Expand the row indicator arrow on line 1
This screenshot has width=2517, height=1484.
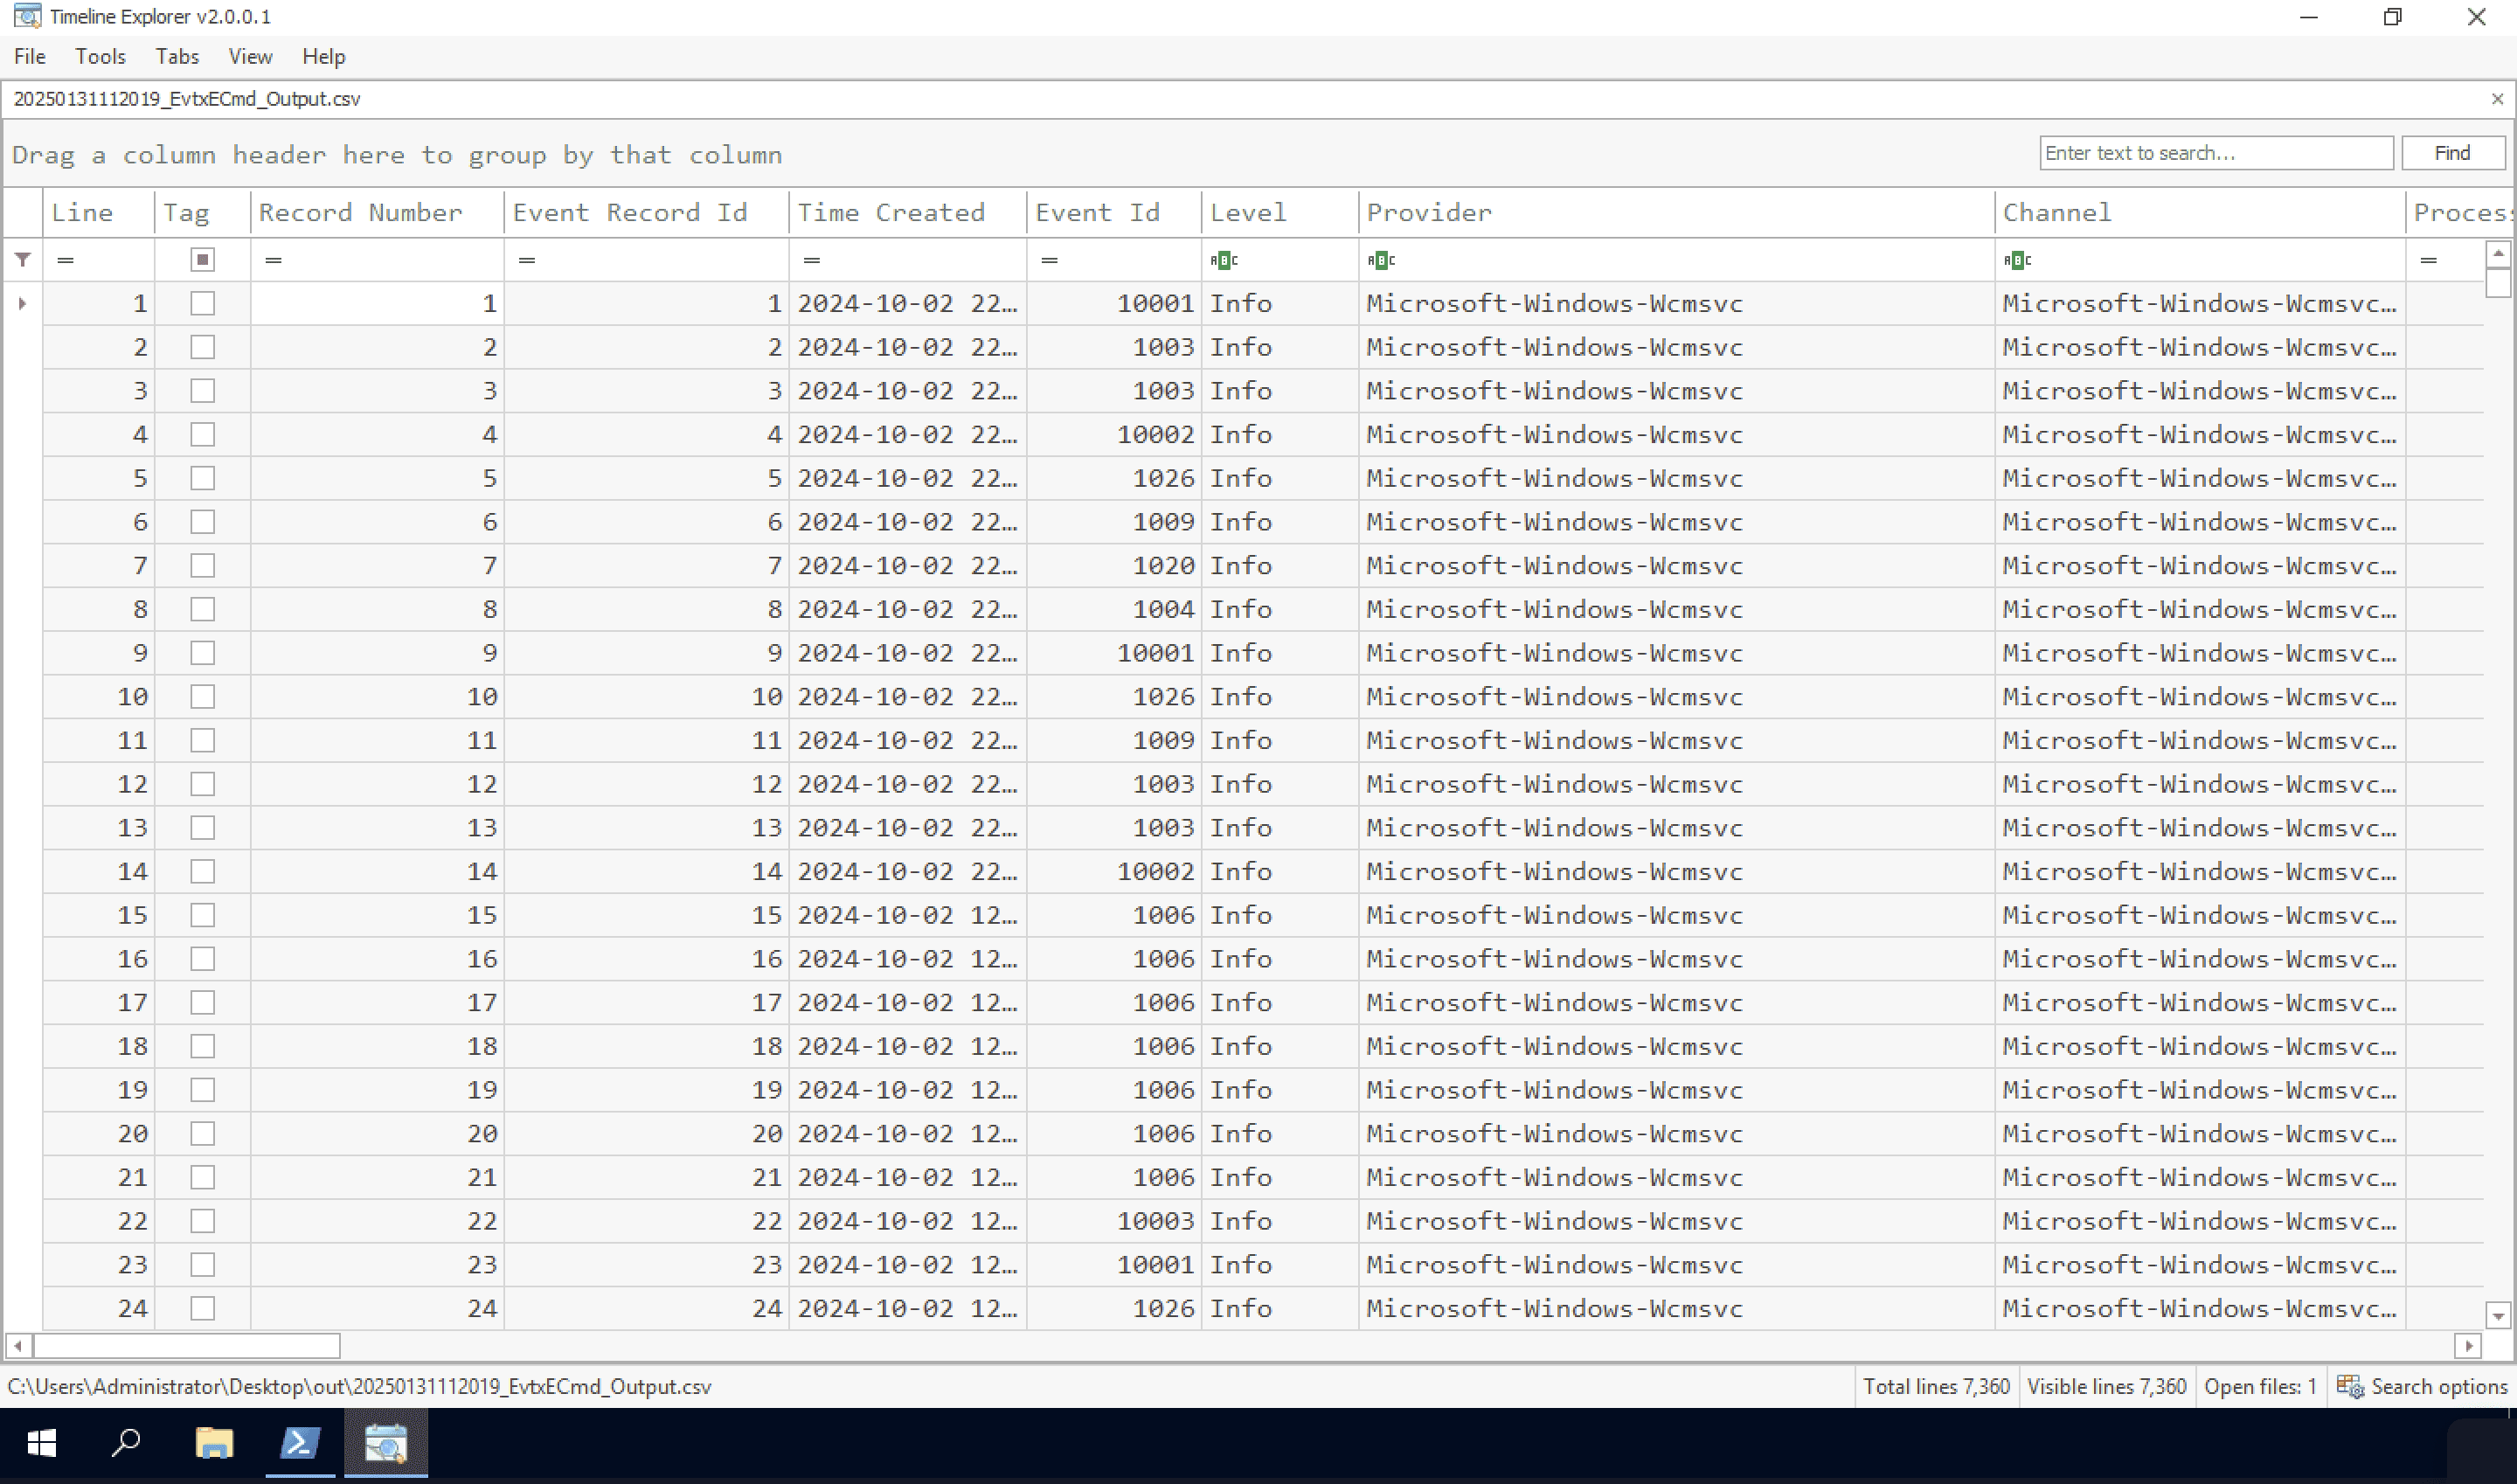(22, 303)
